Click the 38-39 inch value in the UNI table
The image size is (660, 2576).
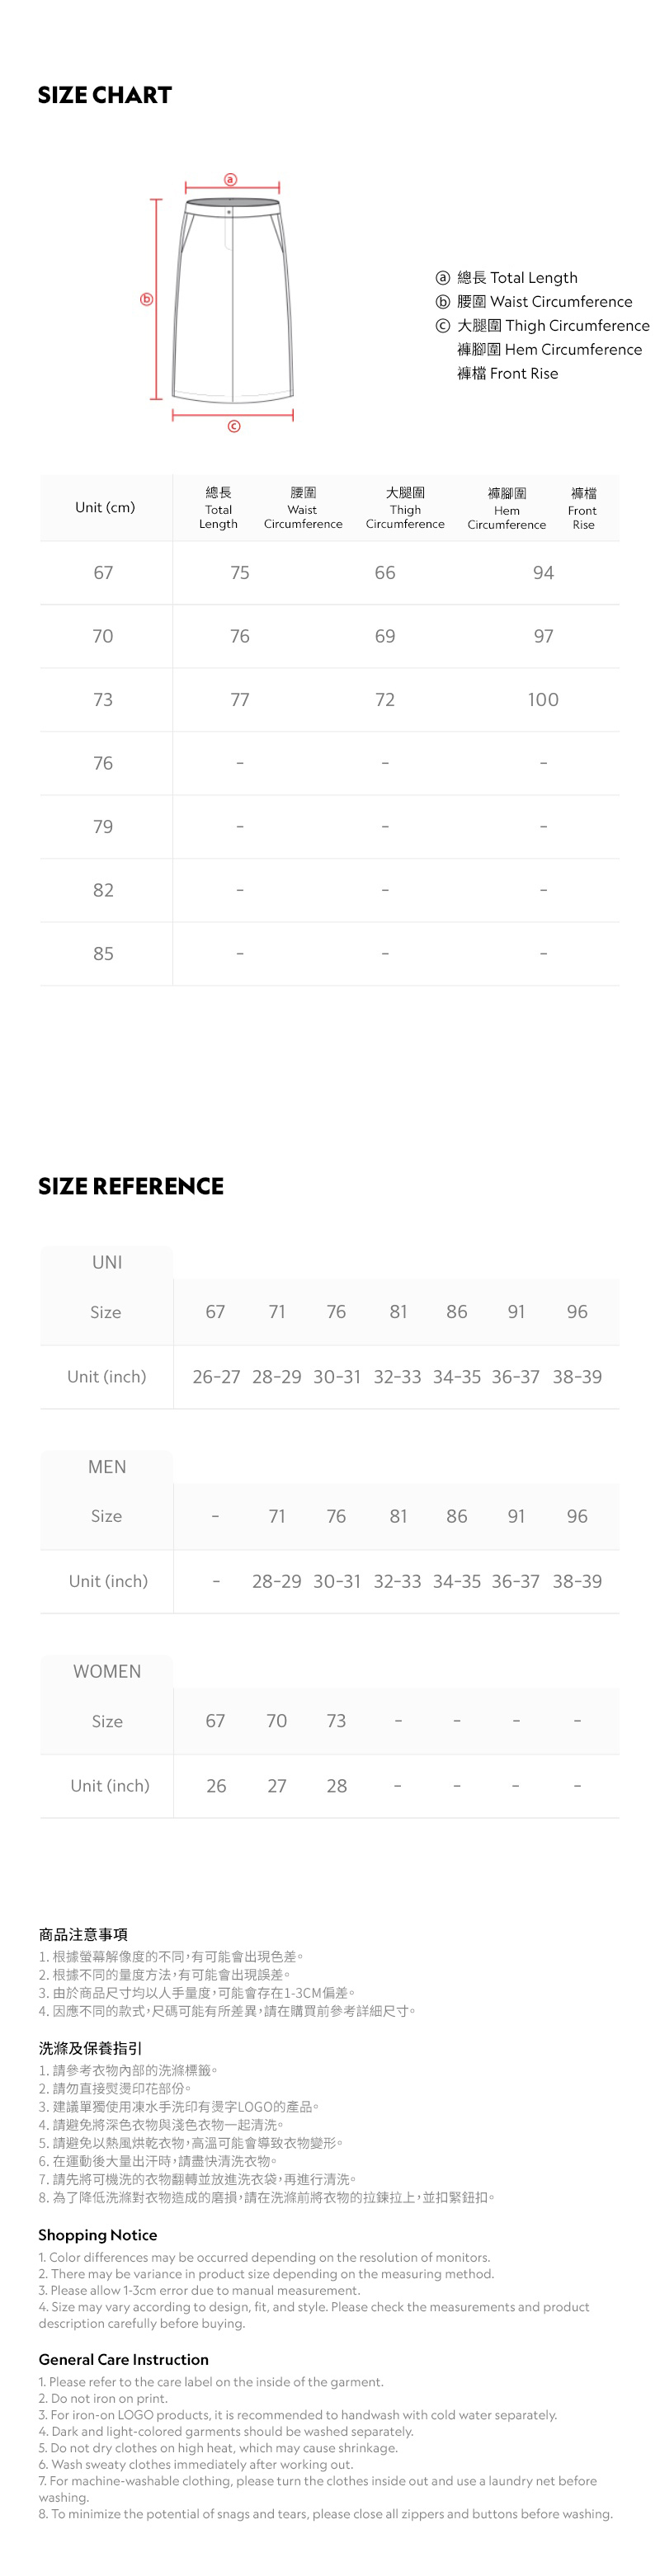click(577, 1377)
